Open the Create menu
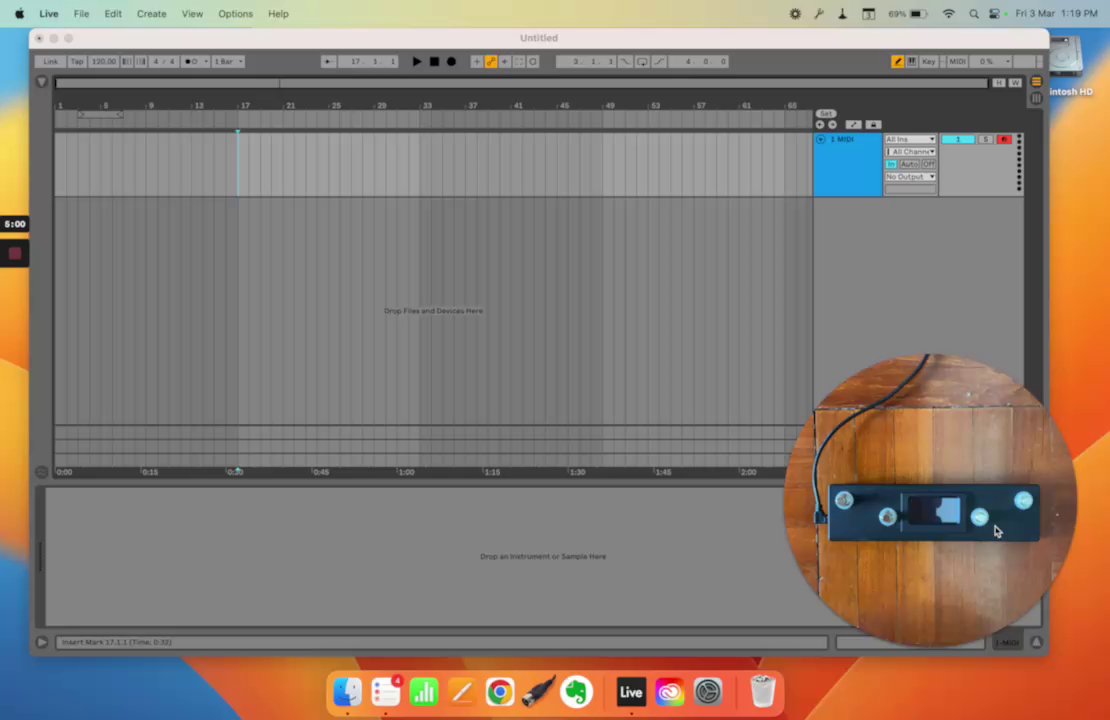 pos(151,13)
